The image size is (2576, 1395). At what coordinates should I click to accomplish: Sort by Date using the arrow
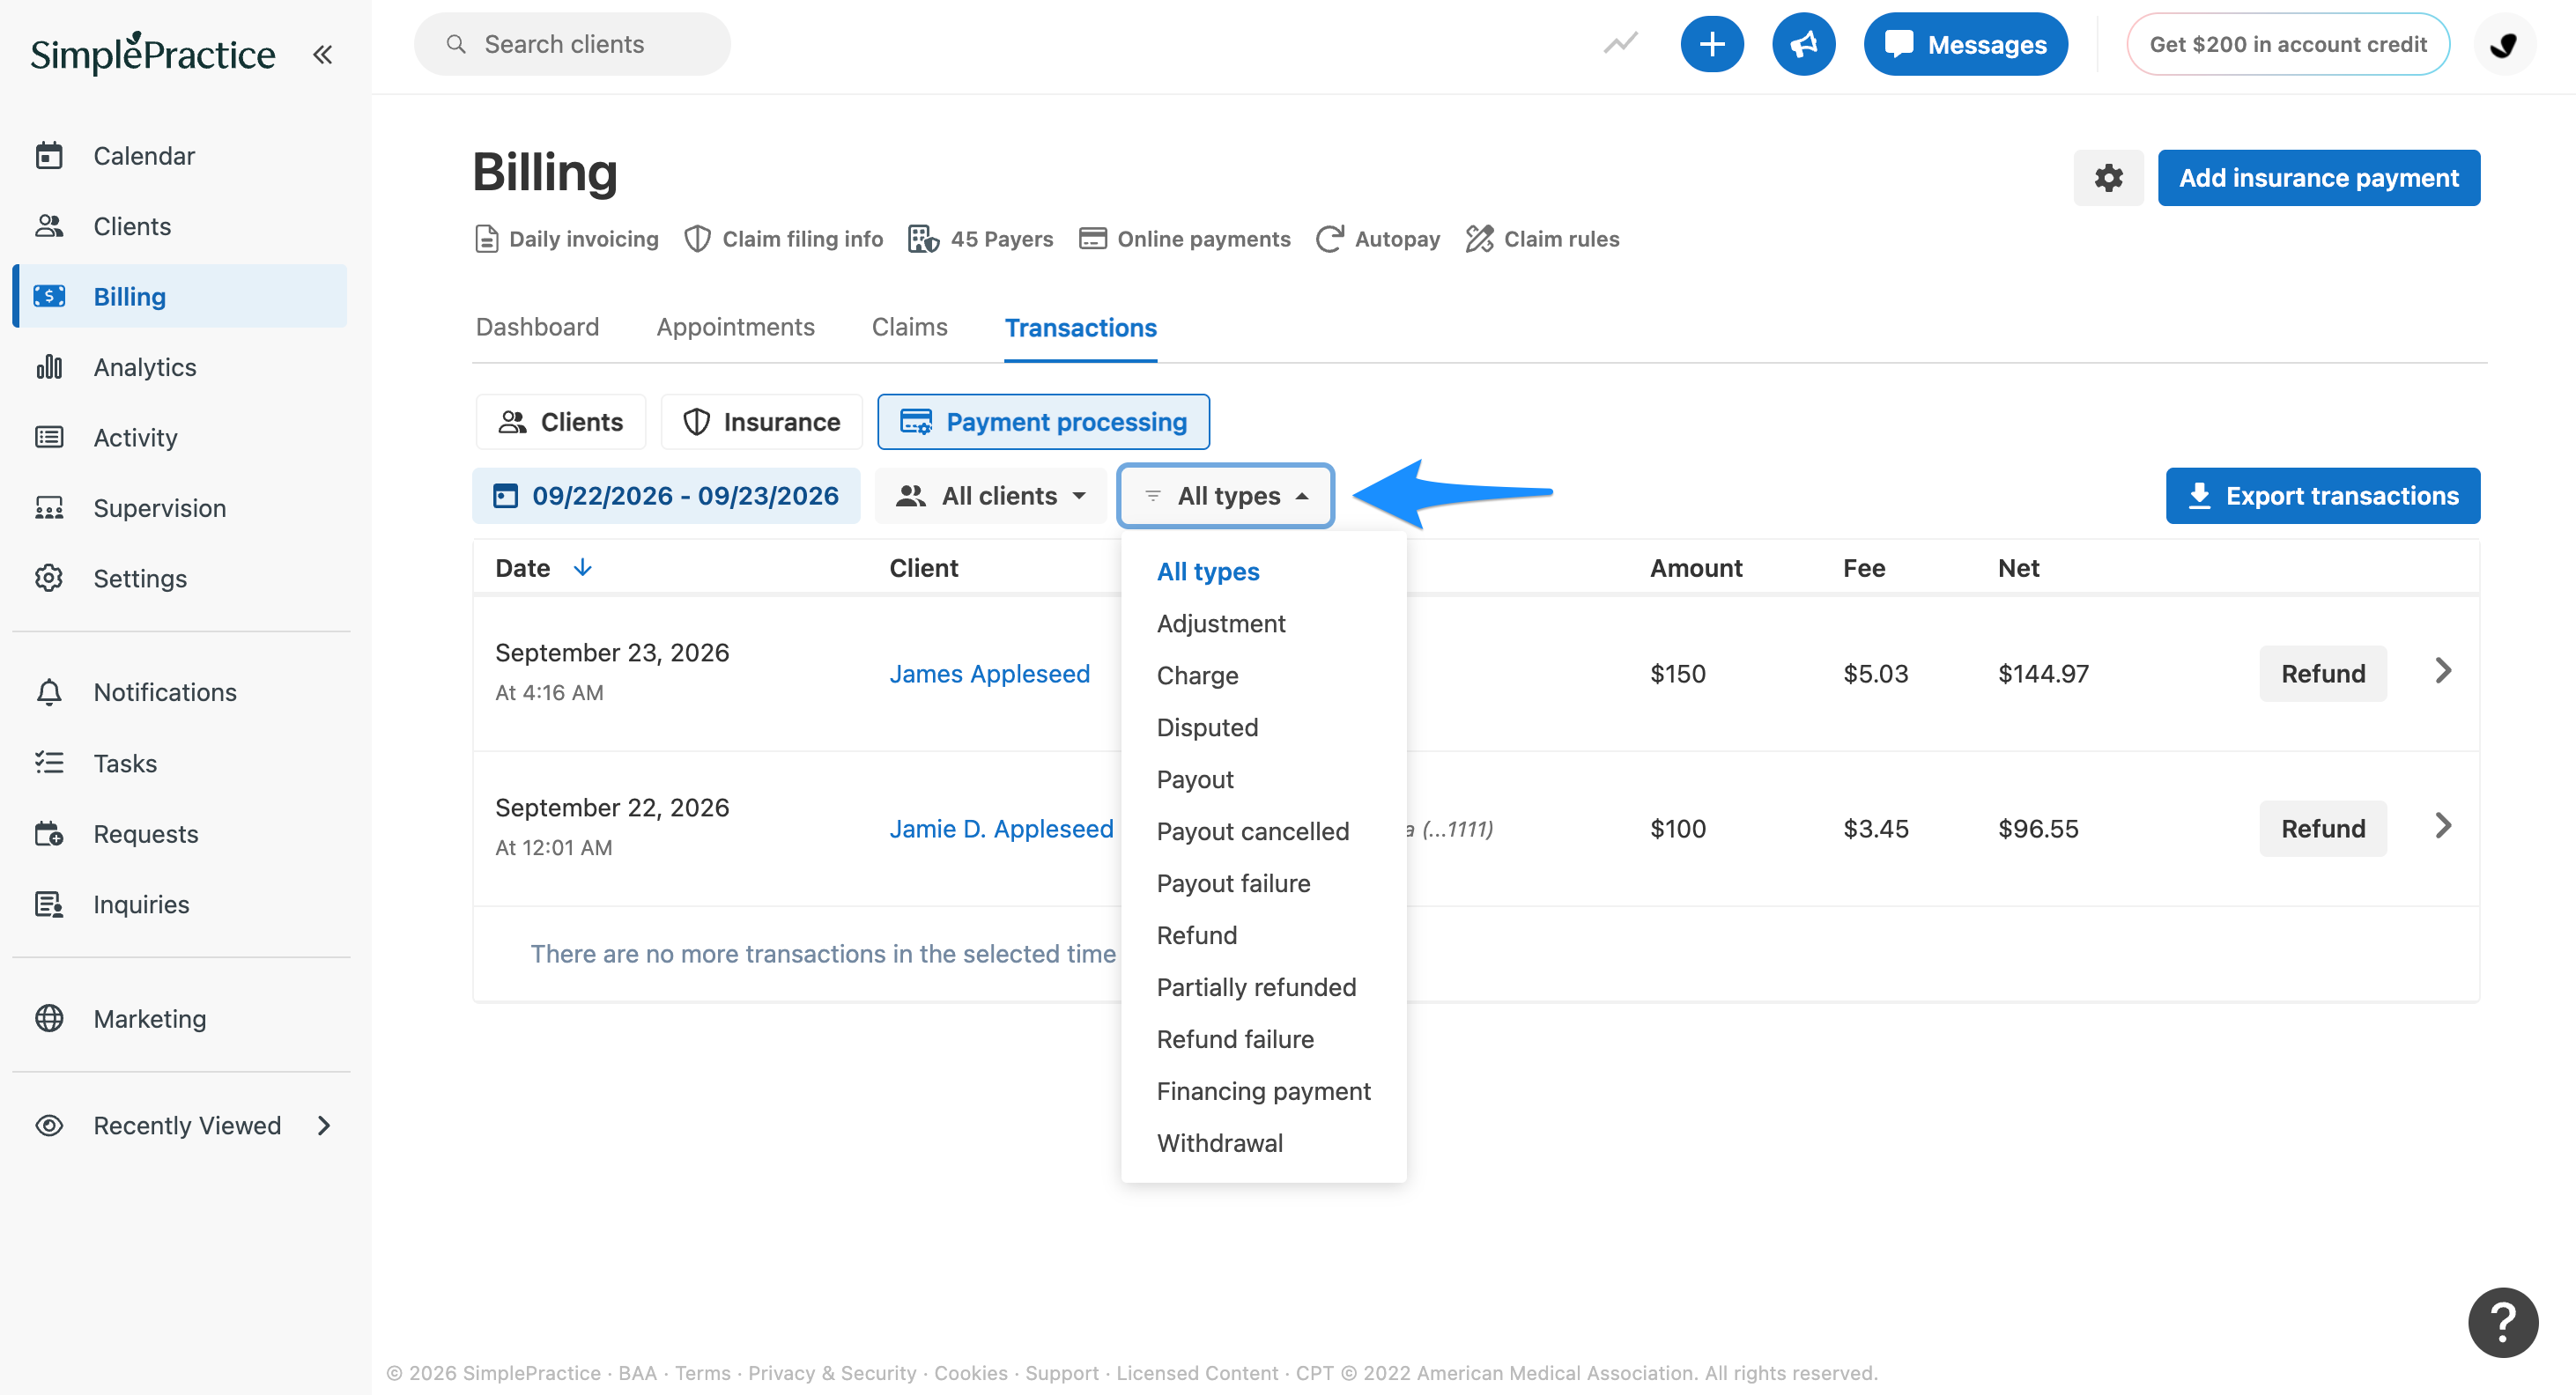point(582,568)
